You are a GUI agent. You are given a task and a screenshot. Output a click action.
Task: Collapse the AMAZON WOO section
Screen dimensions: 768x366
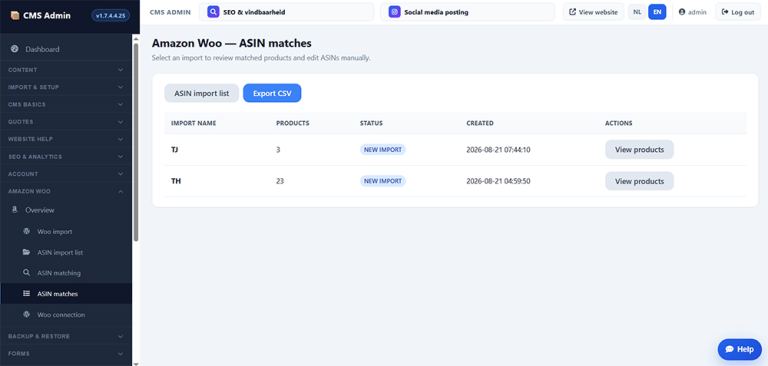[x=66, y=191]
